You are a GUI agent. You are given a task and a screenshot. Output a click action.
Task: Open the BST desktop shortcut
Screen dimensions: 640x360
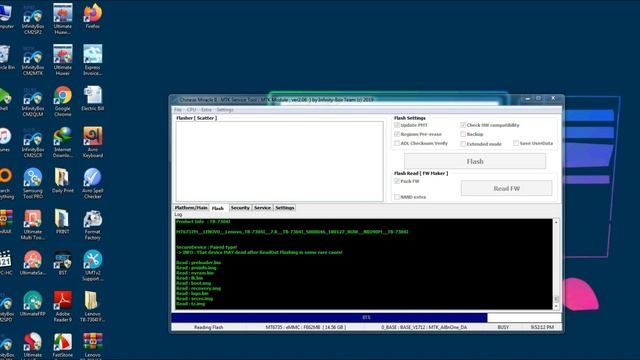point(62,263)
